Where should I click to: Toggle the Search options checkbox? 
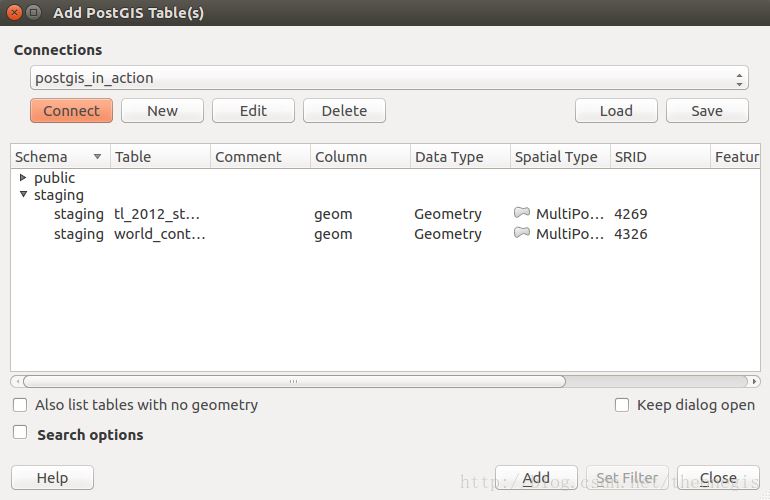[x=20, y=432]
